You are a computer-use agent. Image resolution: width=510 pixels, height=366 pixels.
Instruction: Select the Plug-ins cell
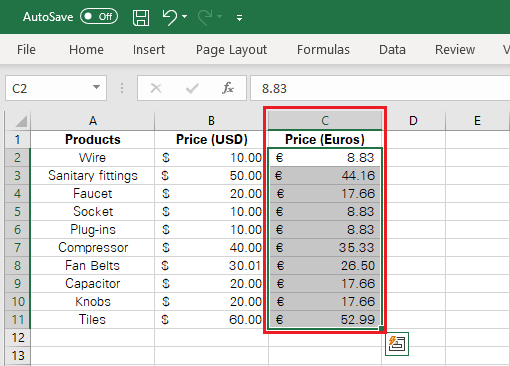[93, 229]
